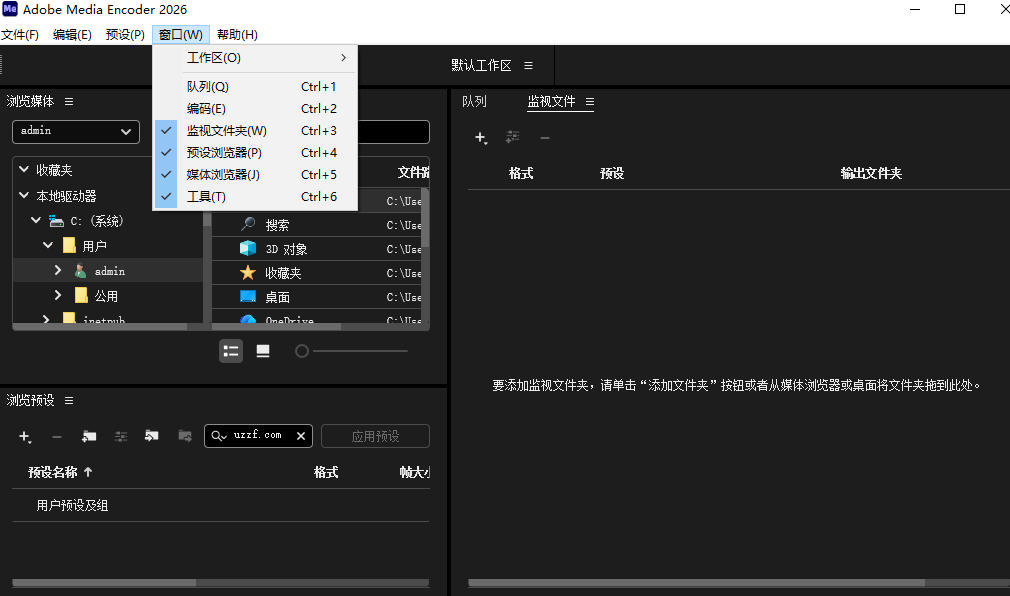
Task: Click the watch folder settings icon
Action: [513, 137]
